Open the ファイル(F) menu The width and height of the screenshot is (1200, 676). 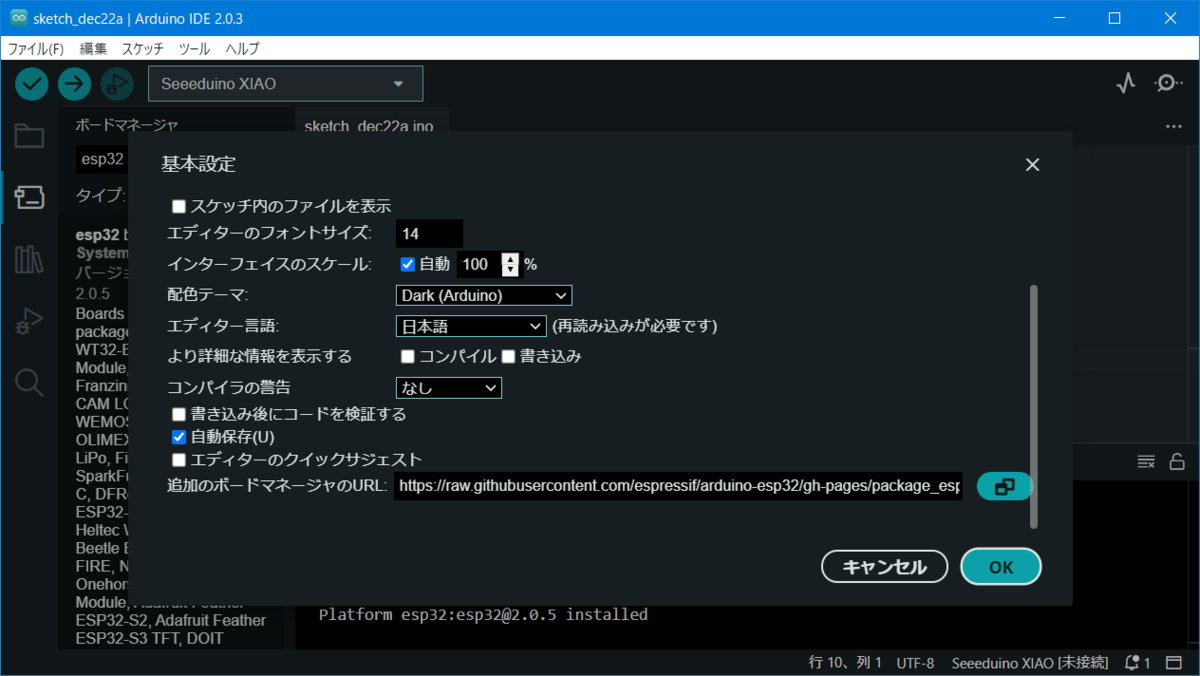[x=36, y=48]
